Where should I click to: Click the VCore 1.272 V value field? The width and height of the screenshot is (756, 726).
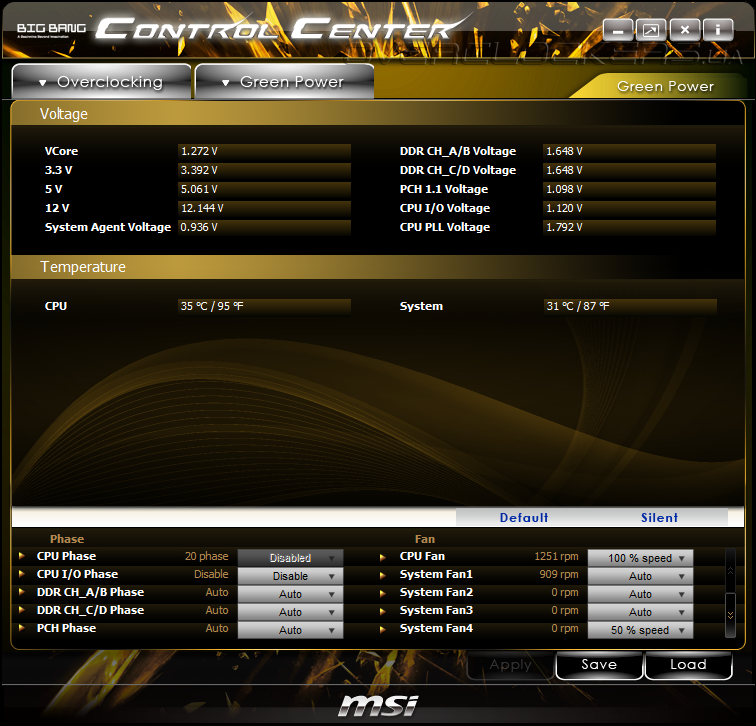264,151
